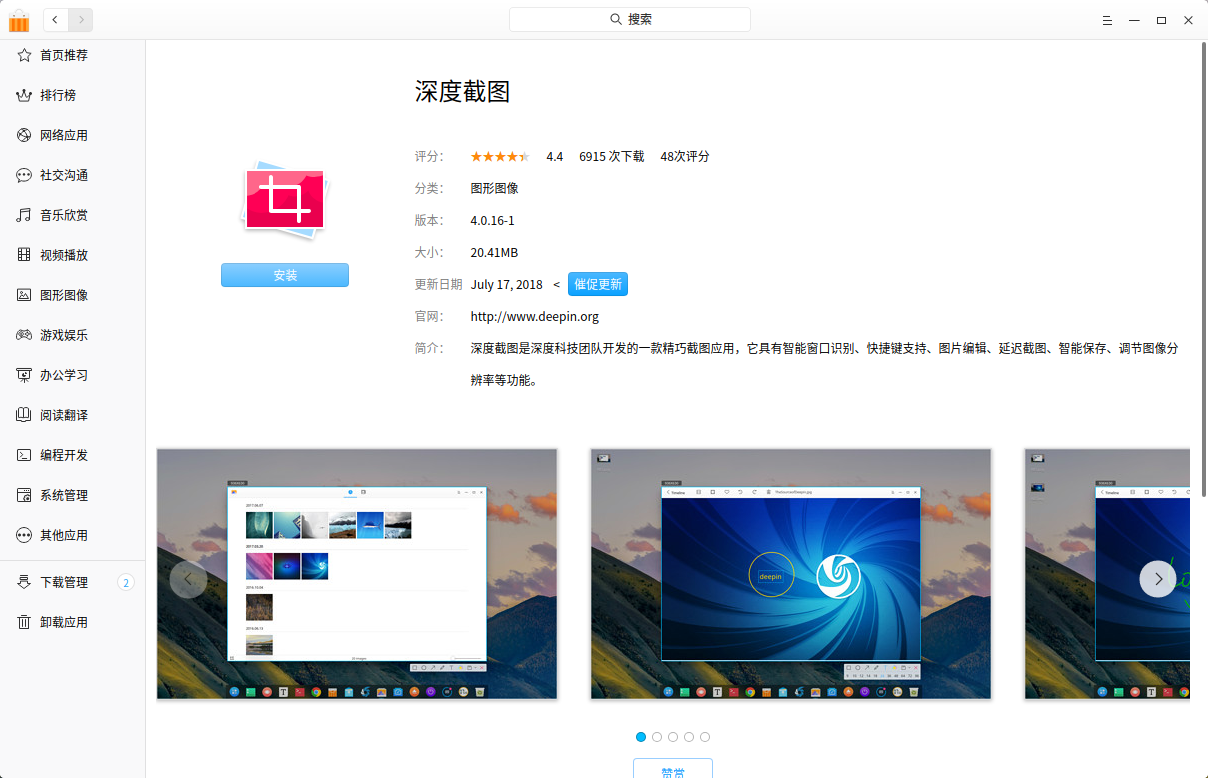Open the hamburger main menu
Viewport: 1208px width, 778px height.
(1107, 20)
